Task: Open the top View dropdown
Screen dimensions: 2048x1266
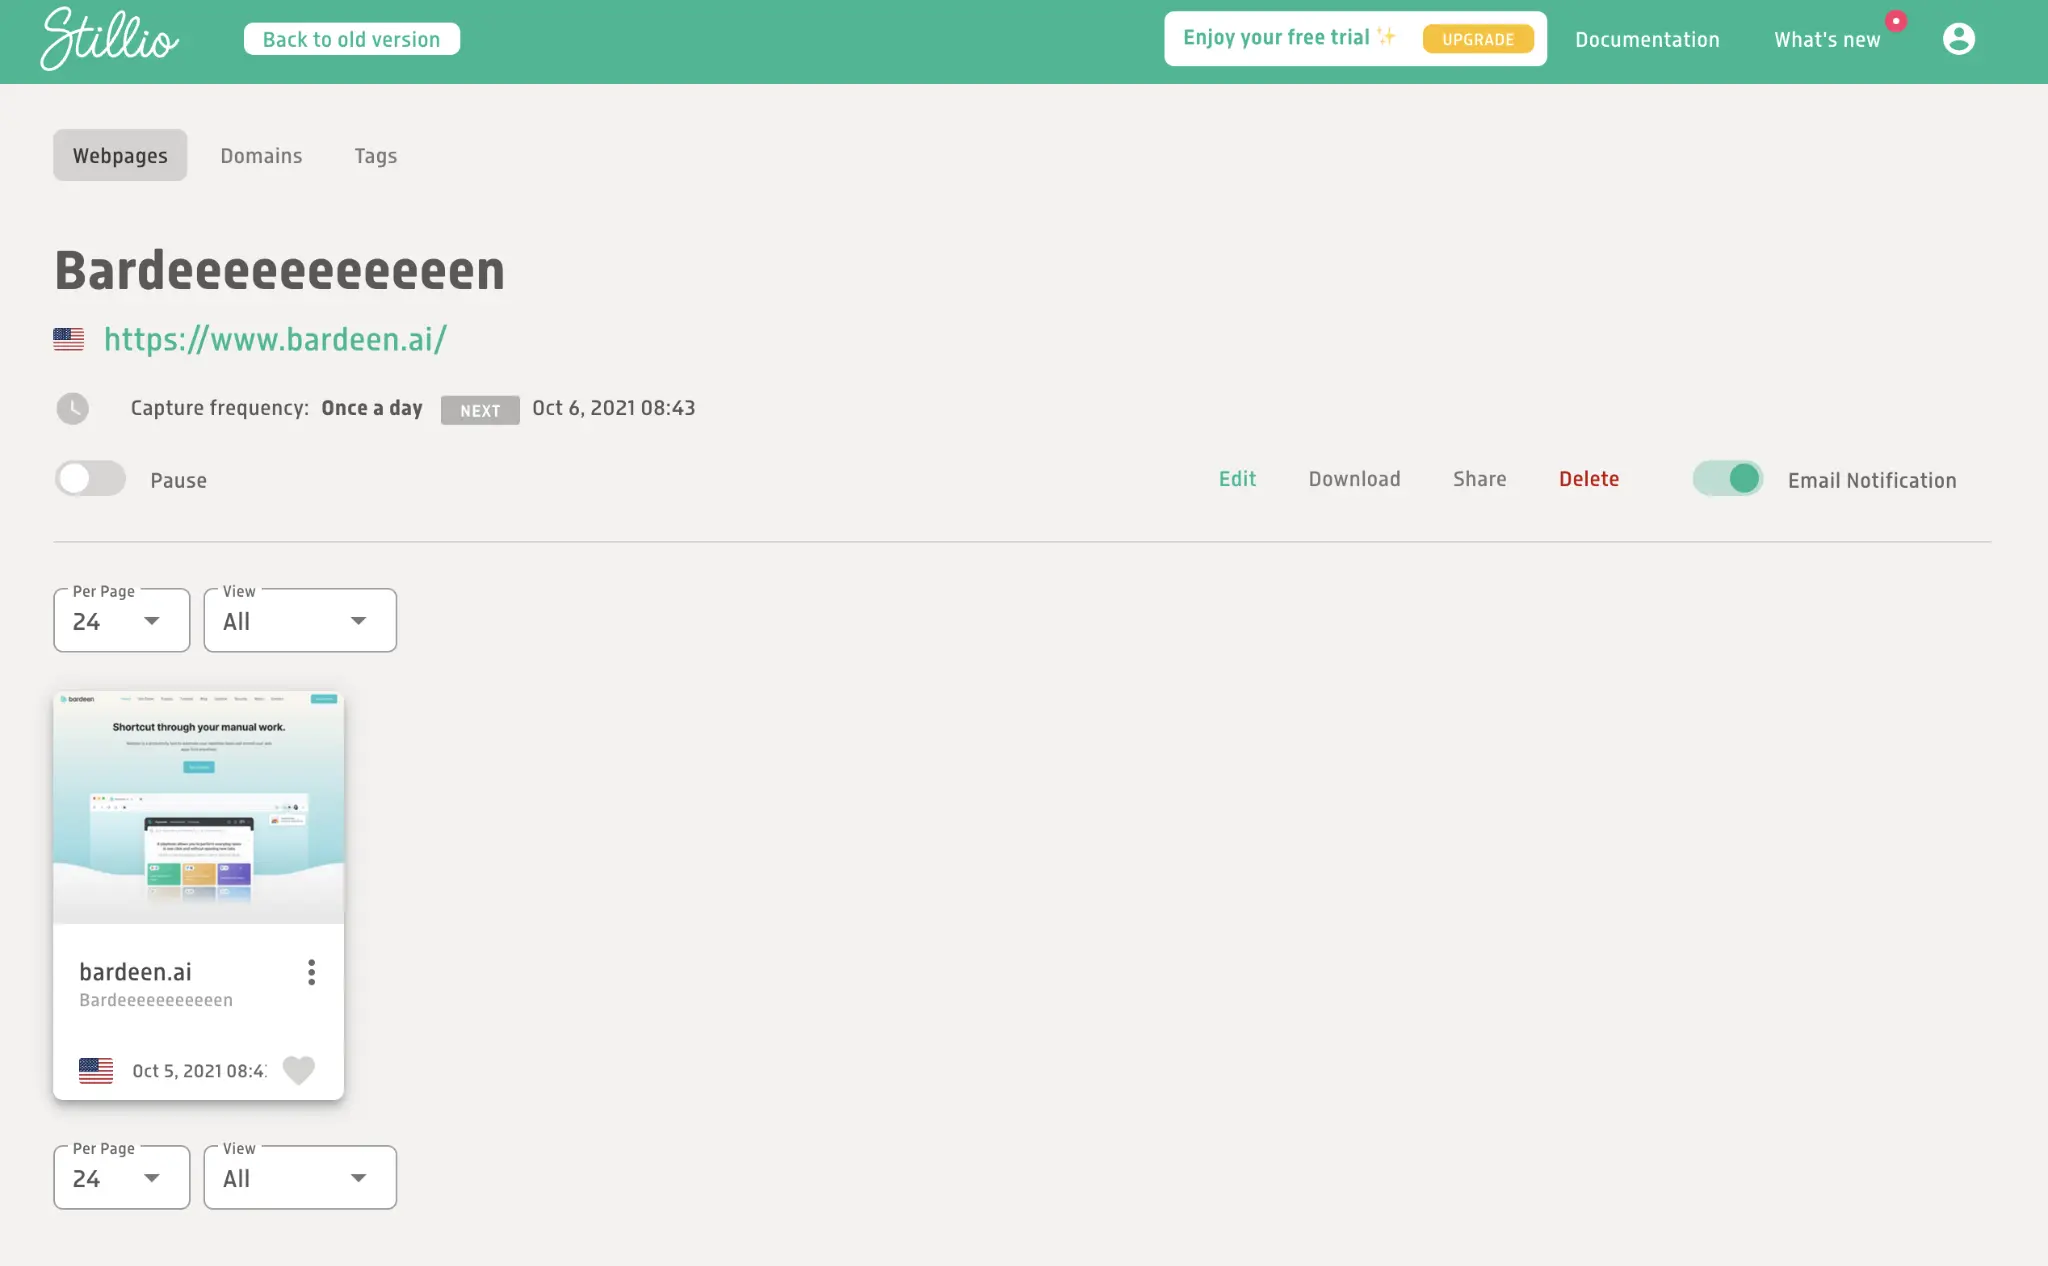Action: [x=299, y=621]
